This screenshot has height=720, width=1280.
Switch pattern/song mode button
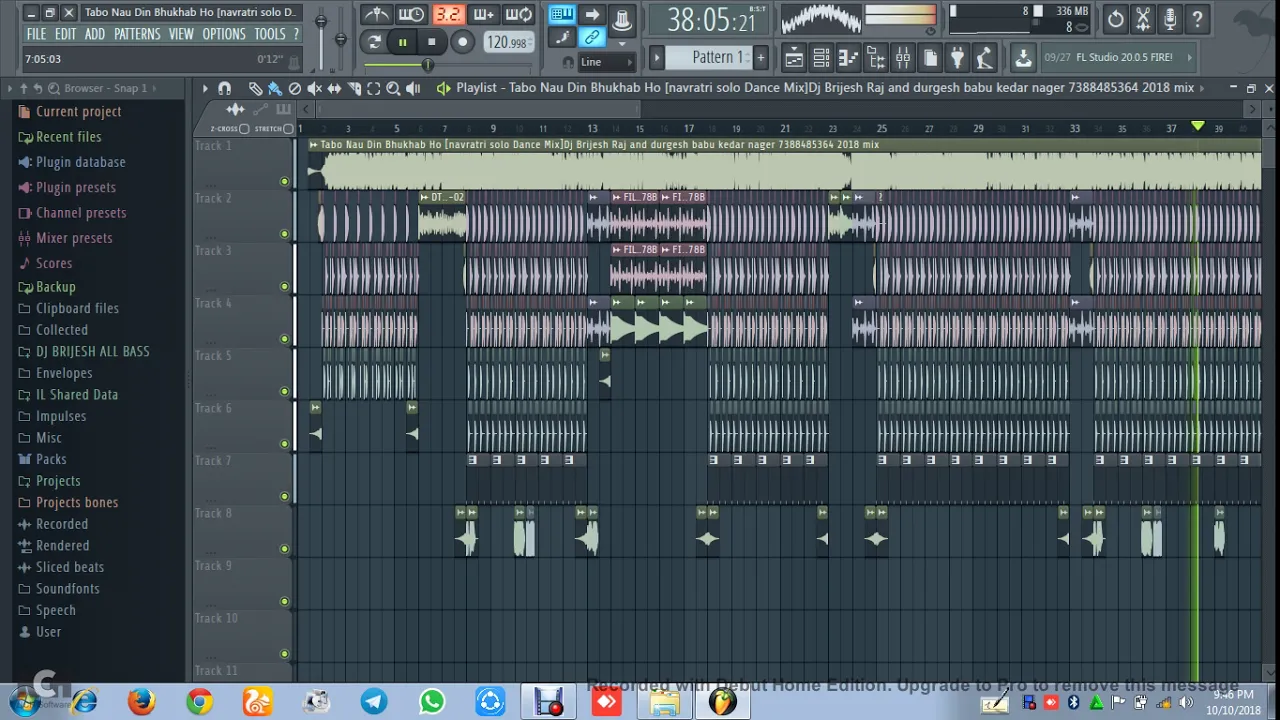click(x=374, y=42)
